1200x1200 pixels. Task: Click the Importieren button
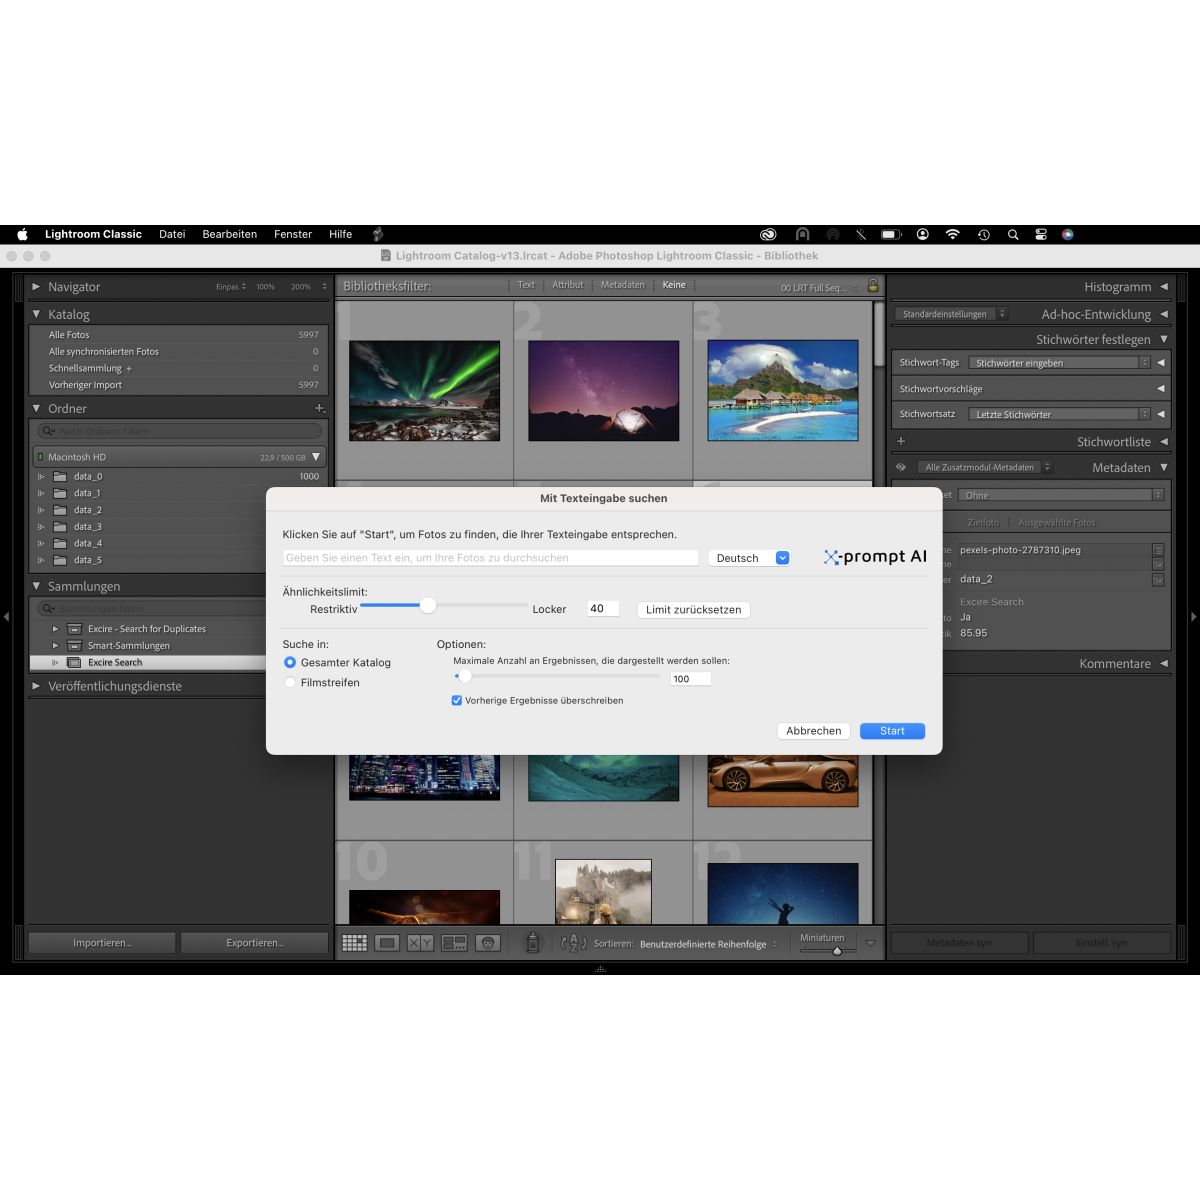(102, 943)
